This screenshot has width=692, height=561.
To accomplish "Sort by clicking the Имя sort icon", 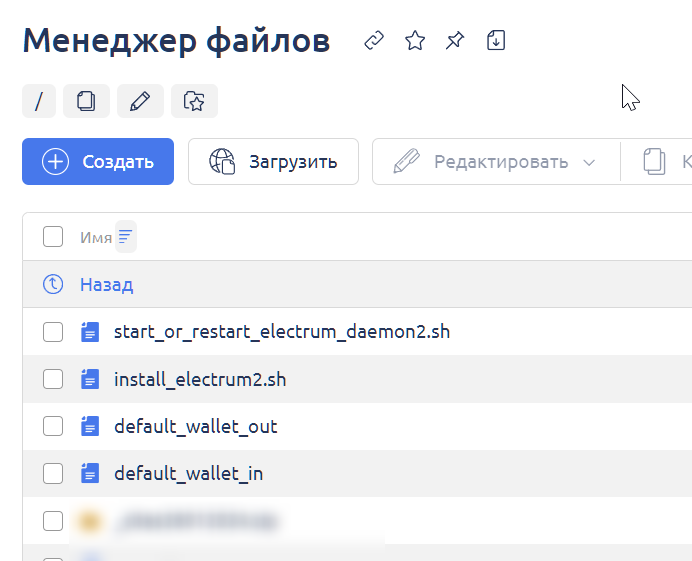I will pos(125,237).
